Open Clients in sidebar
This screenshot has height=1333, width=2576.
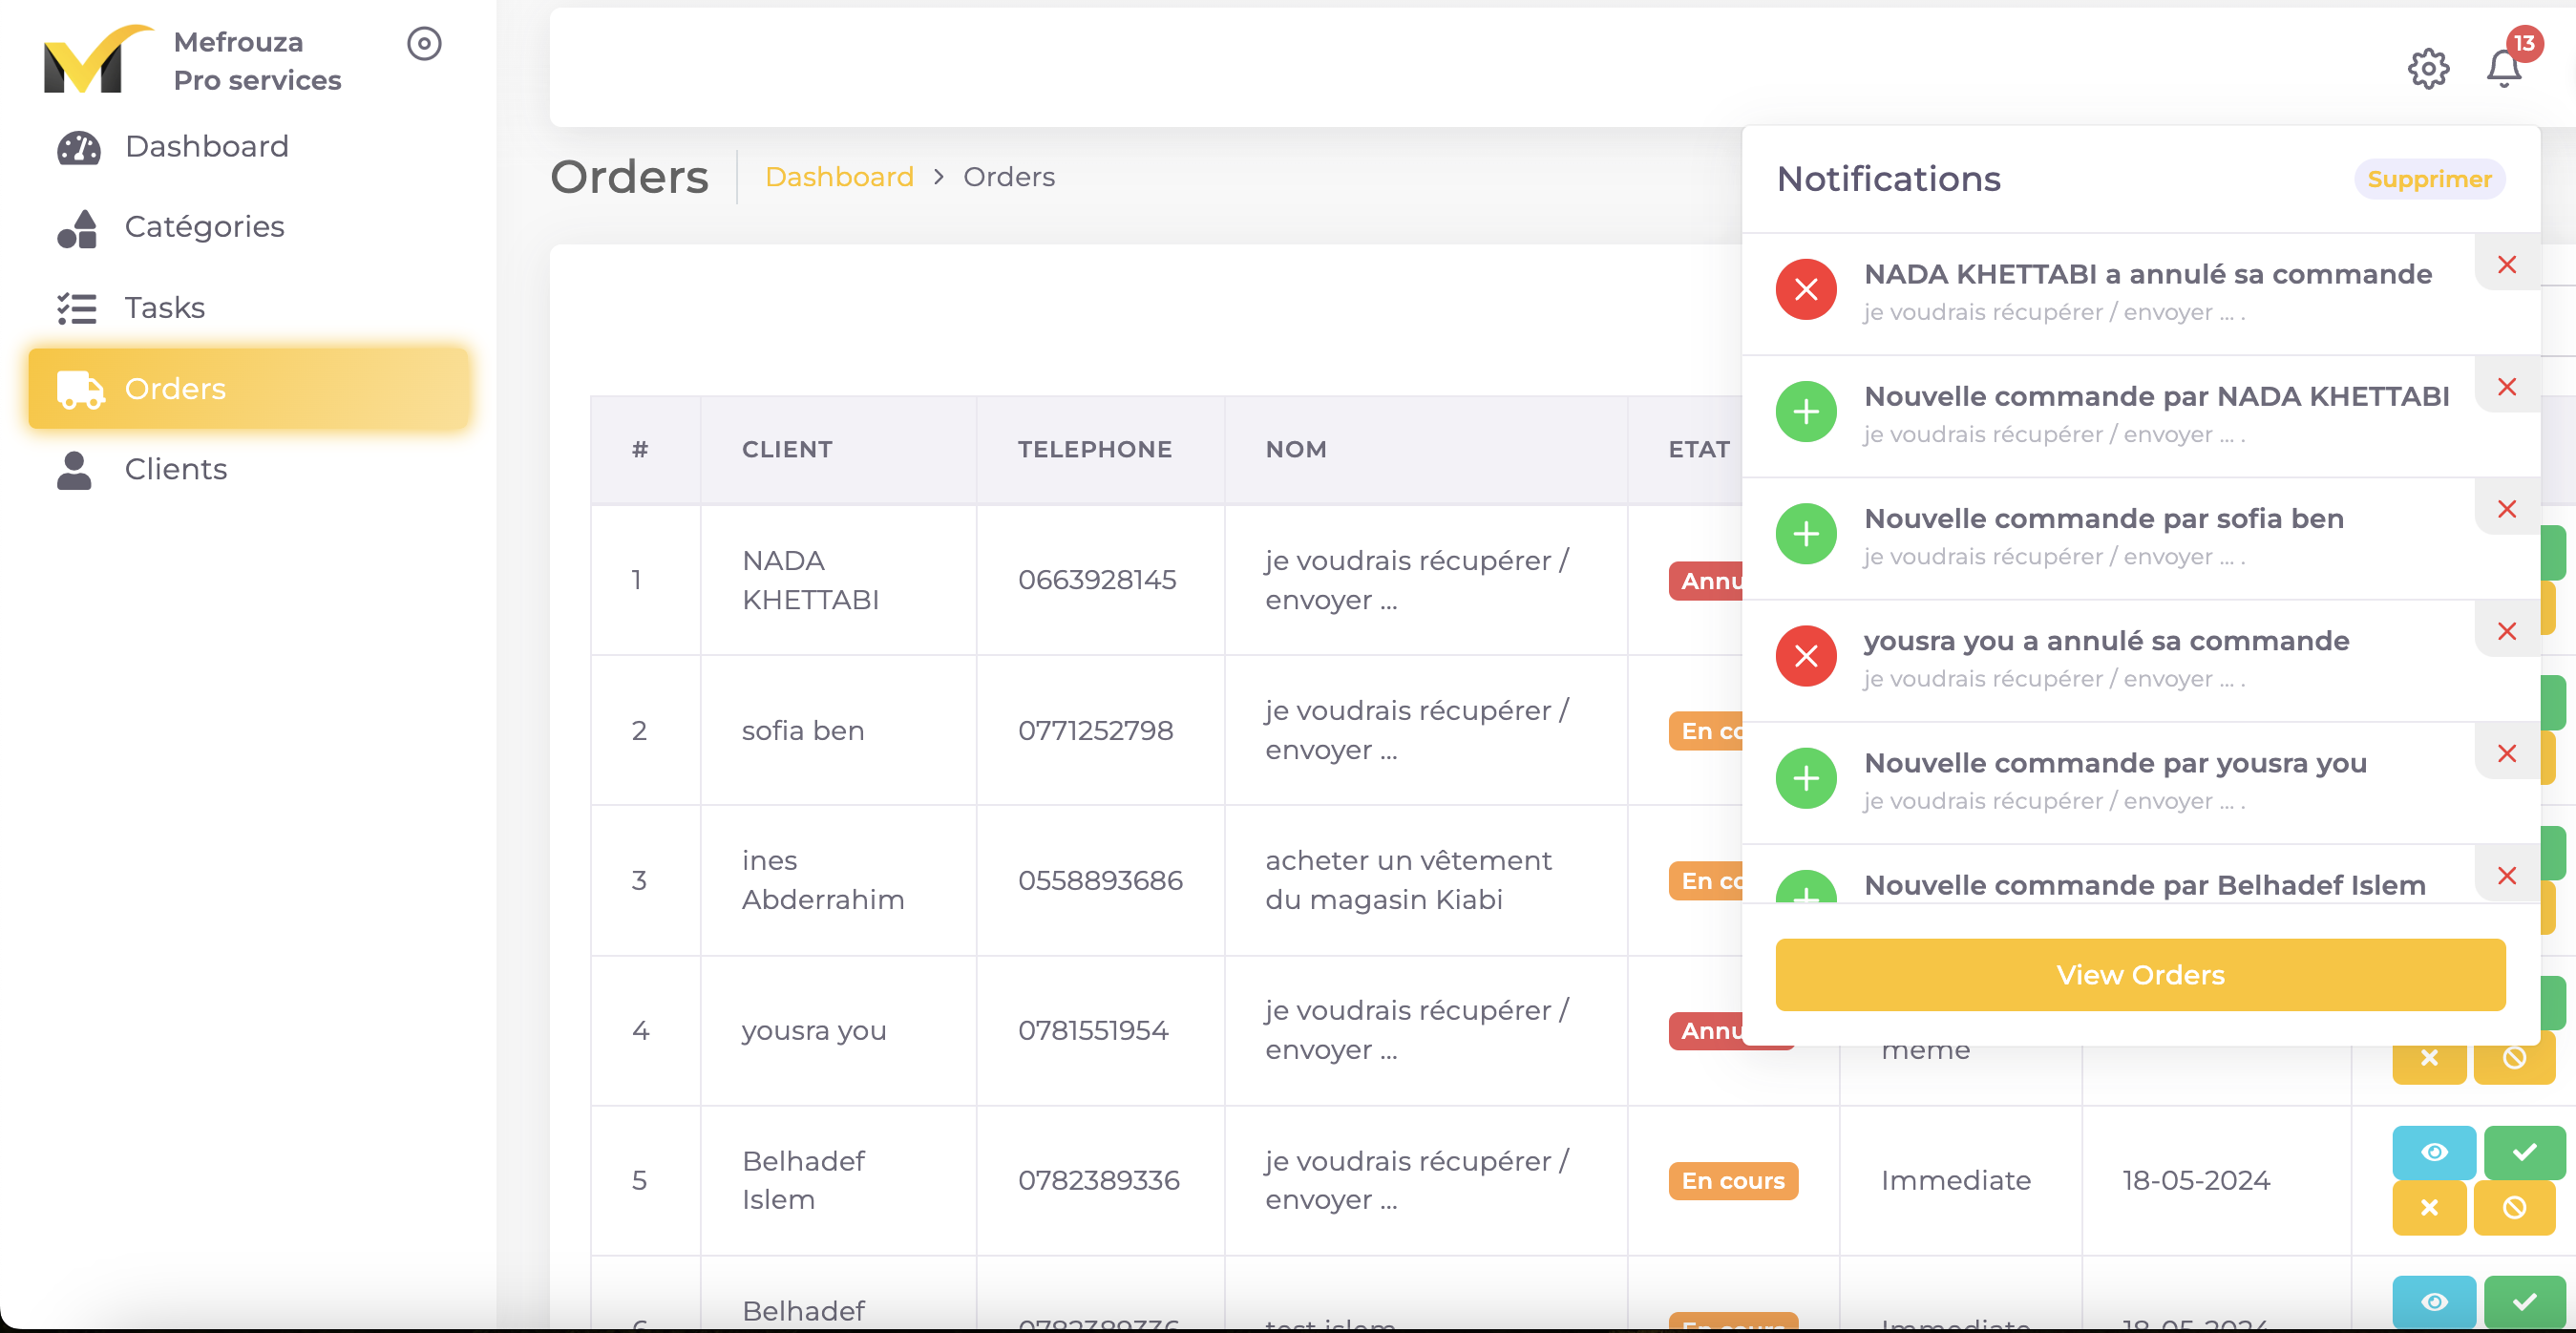175,469
